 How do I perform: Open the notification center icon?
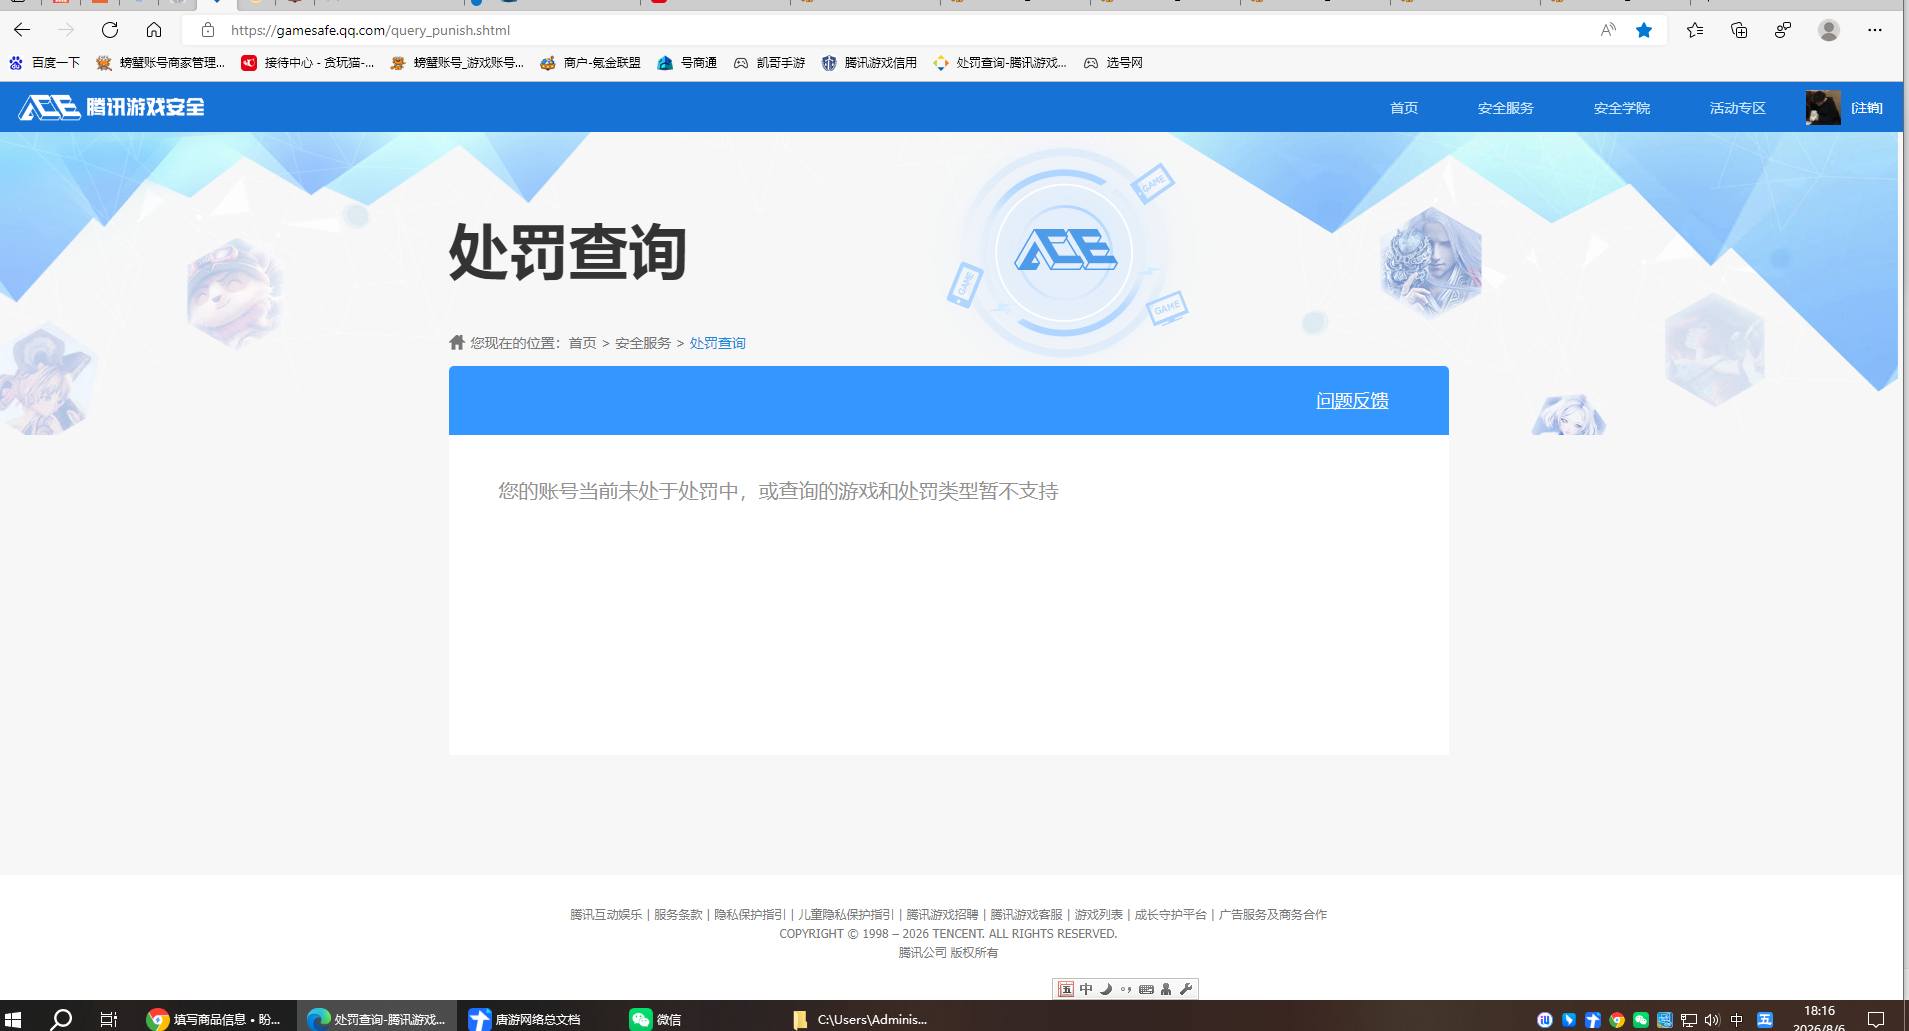pyautogui.click(x=1876, y=1020)
